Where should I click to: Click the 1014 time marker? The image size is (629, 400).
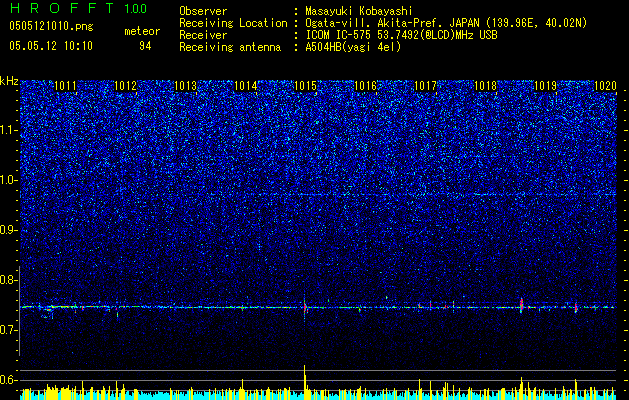[246, 86]
